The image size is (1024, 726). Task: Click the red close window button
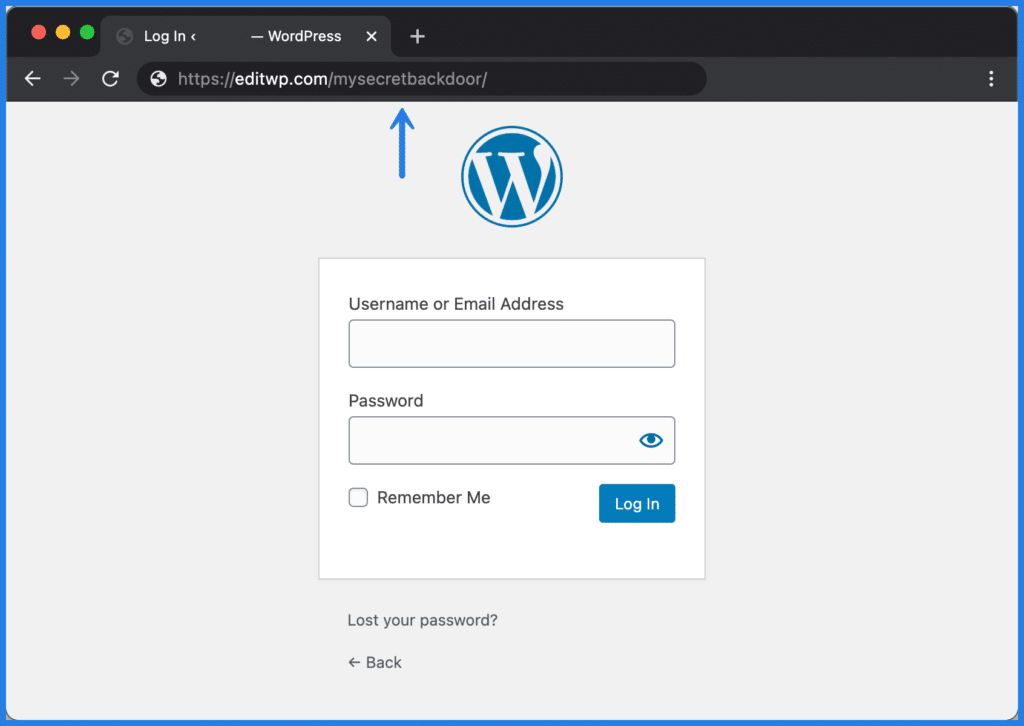point(39,32)
